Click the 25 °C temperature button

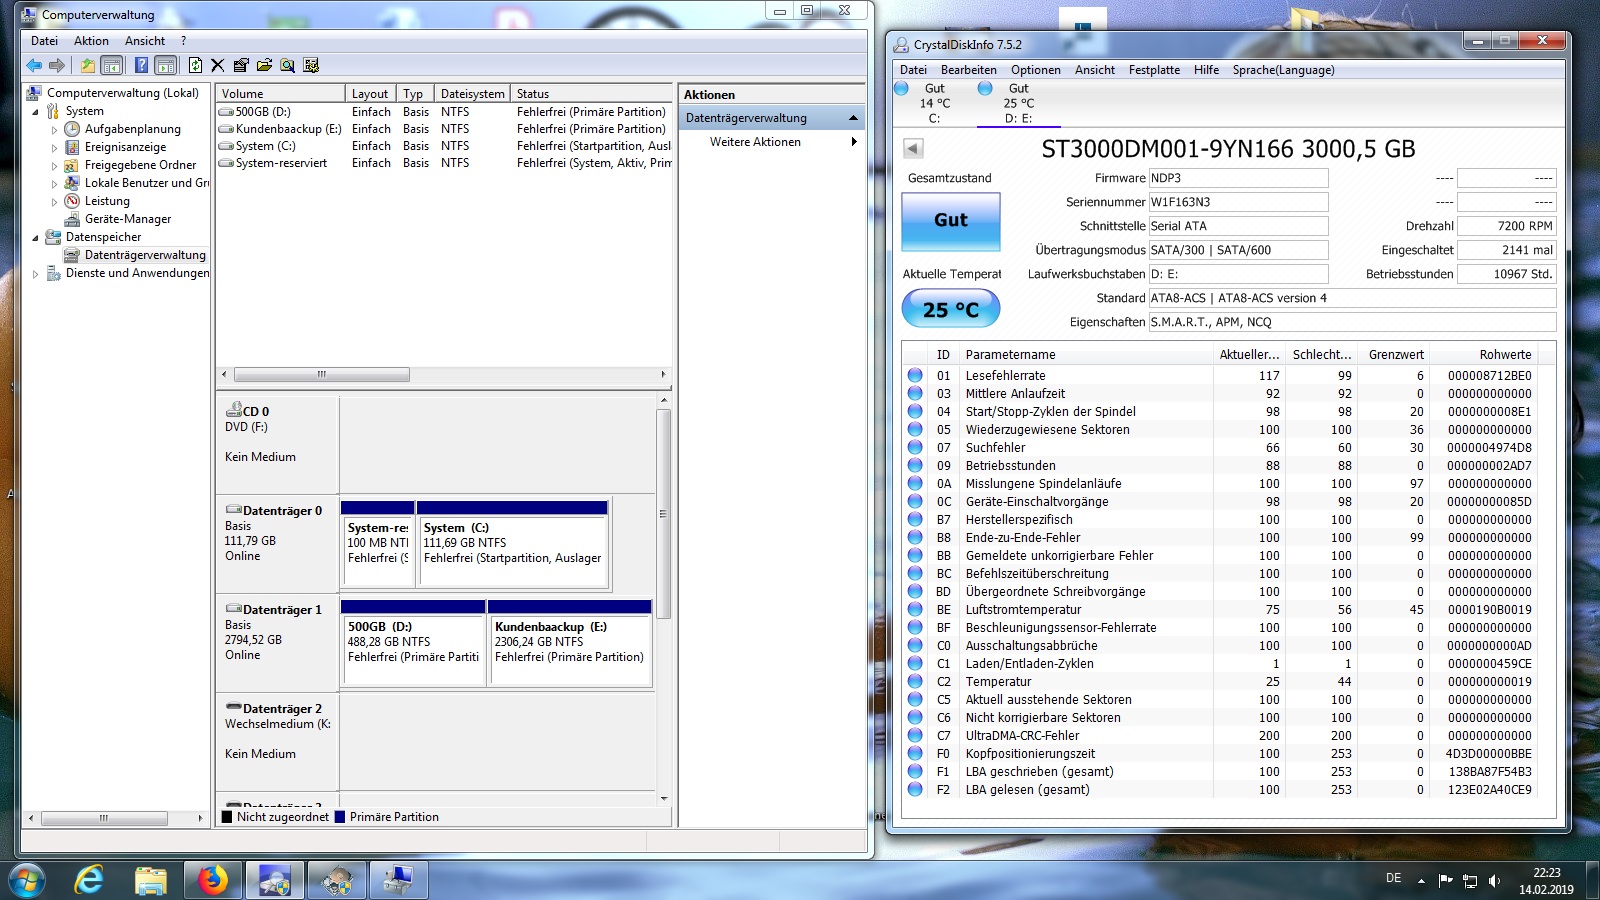950,309
